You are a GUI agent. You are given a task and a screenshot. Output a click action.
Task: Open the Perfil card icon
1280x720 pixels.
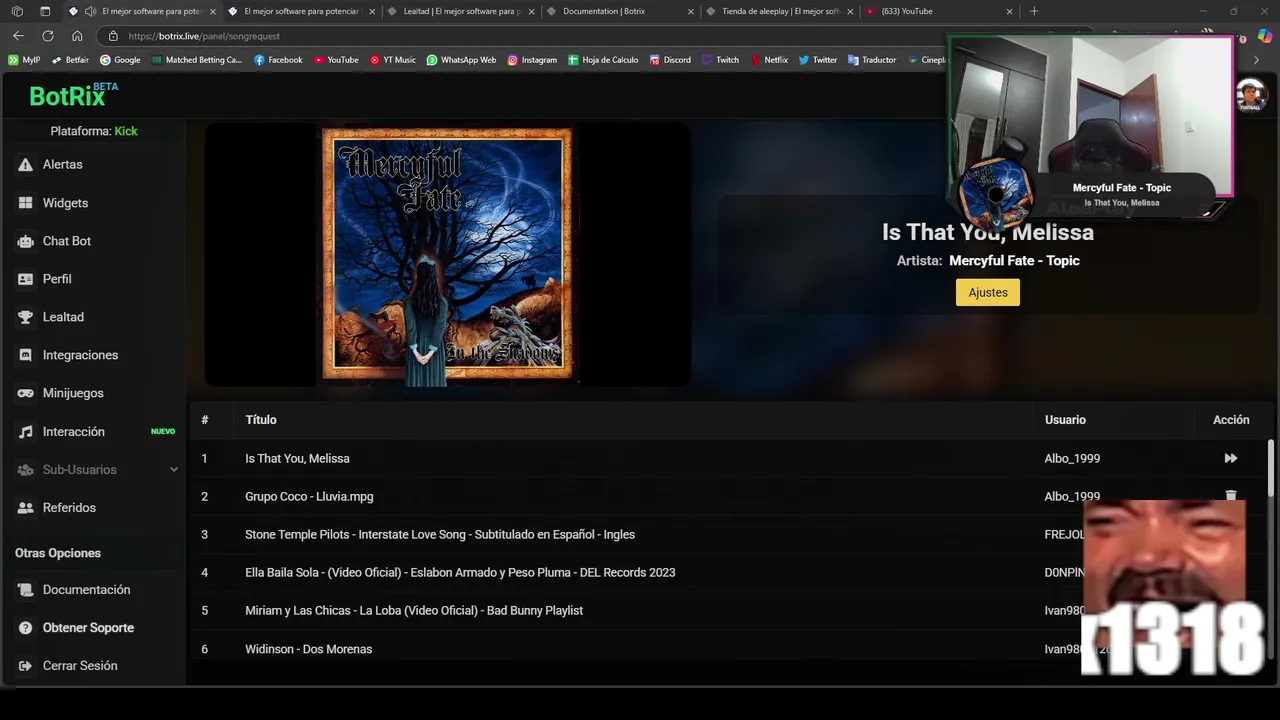(25, 279)
